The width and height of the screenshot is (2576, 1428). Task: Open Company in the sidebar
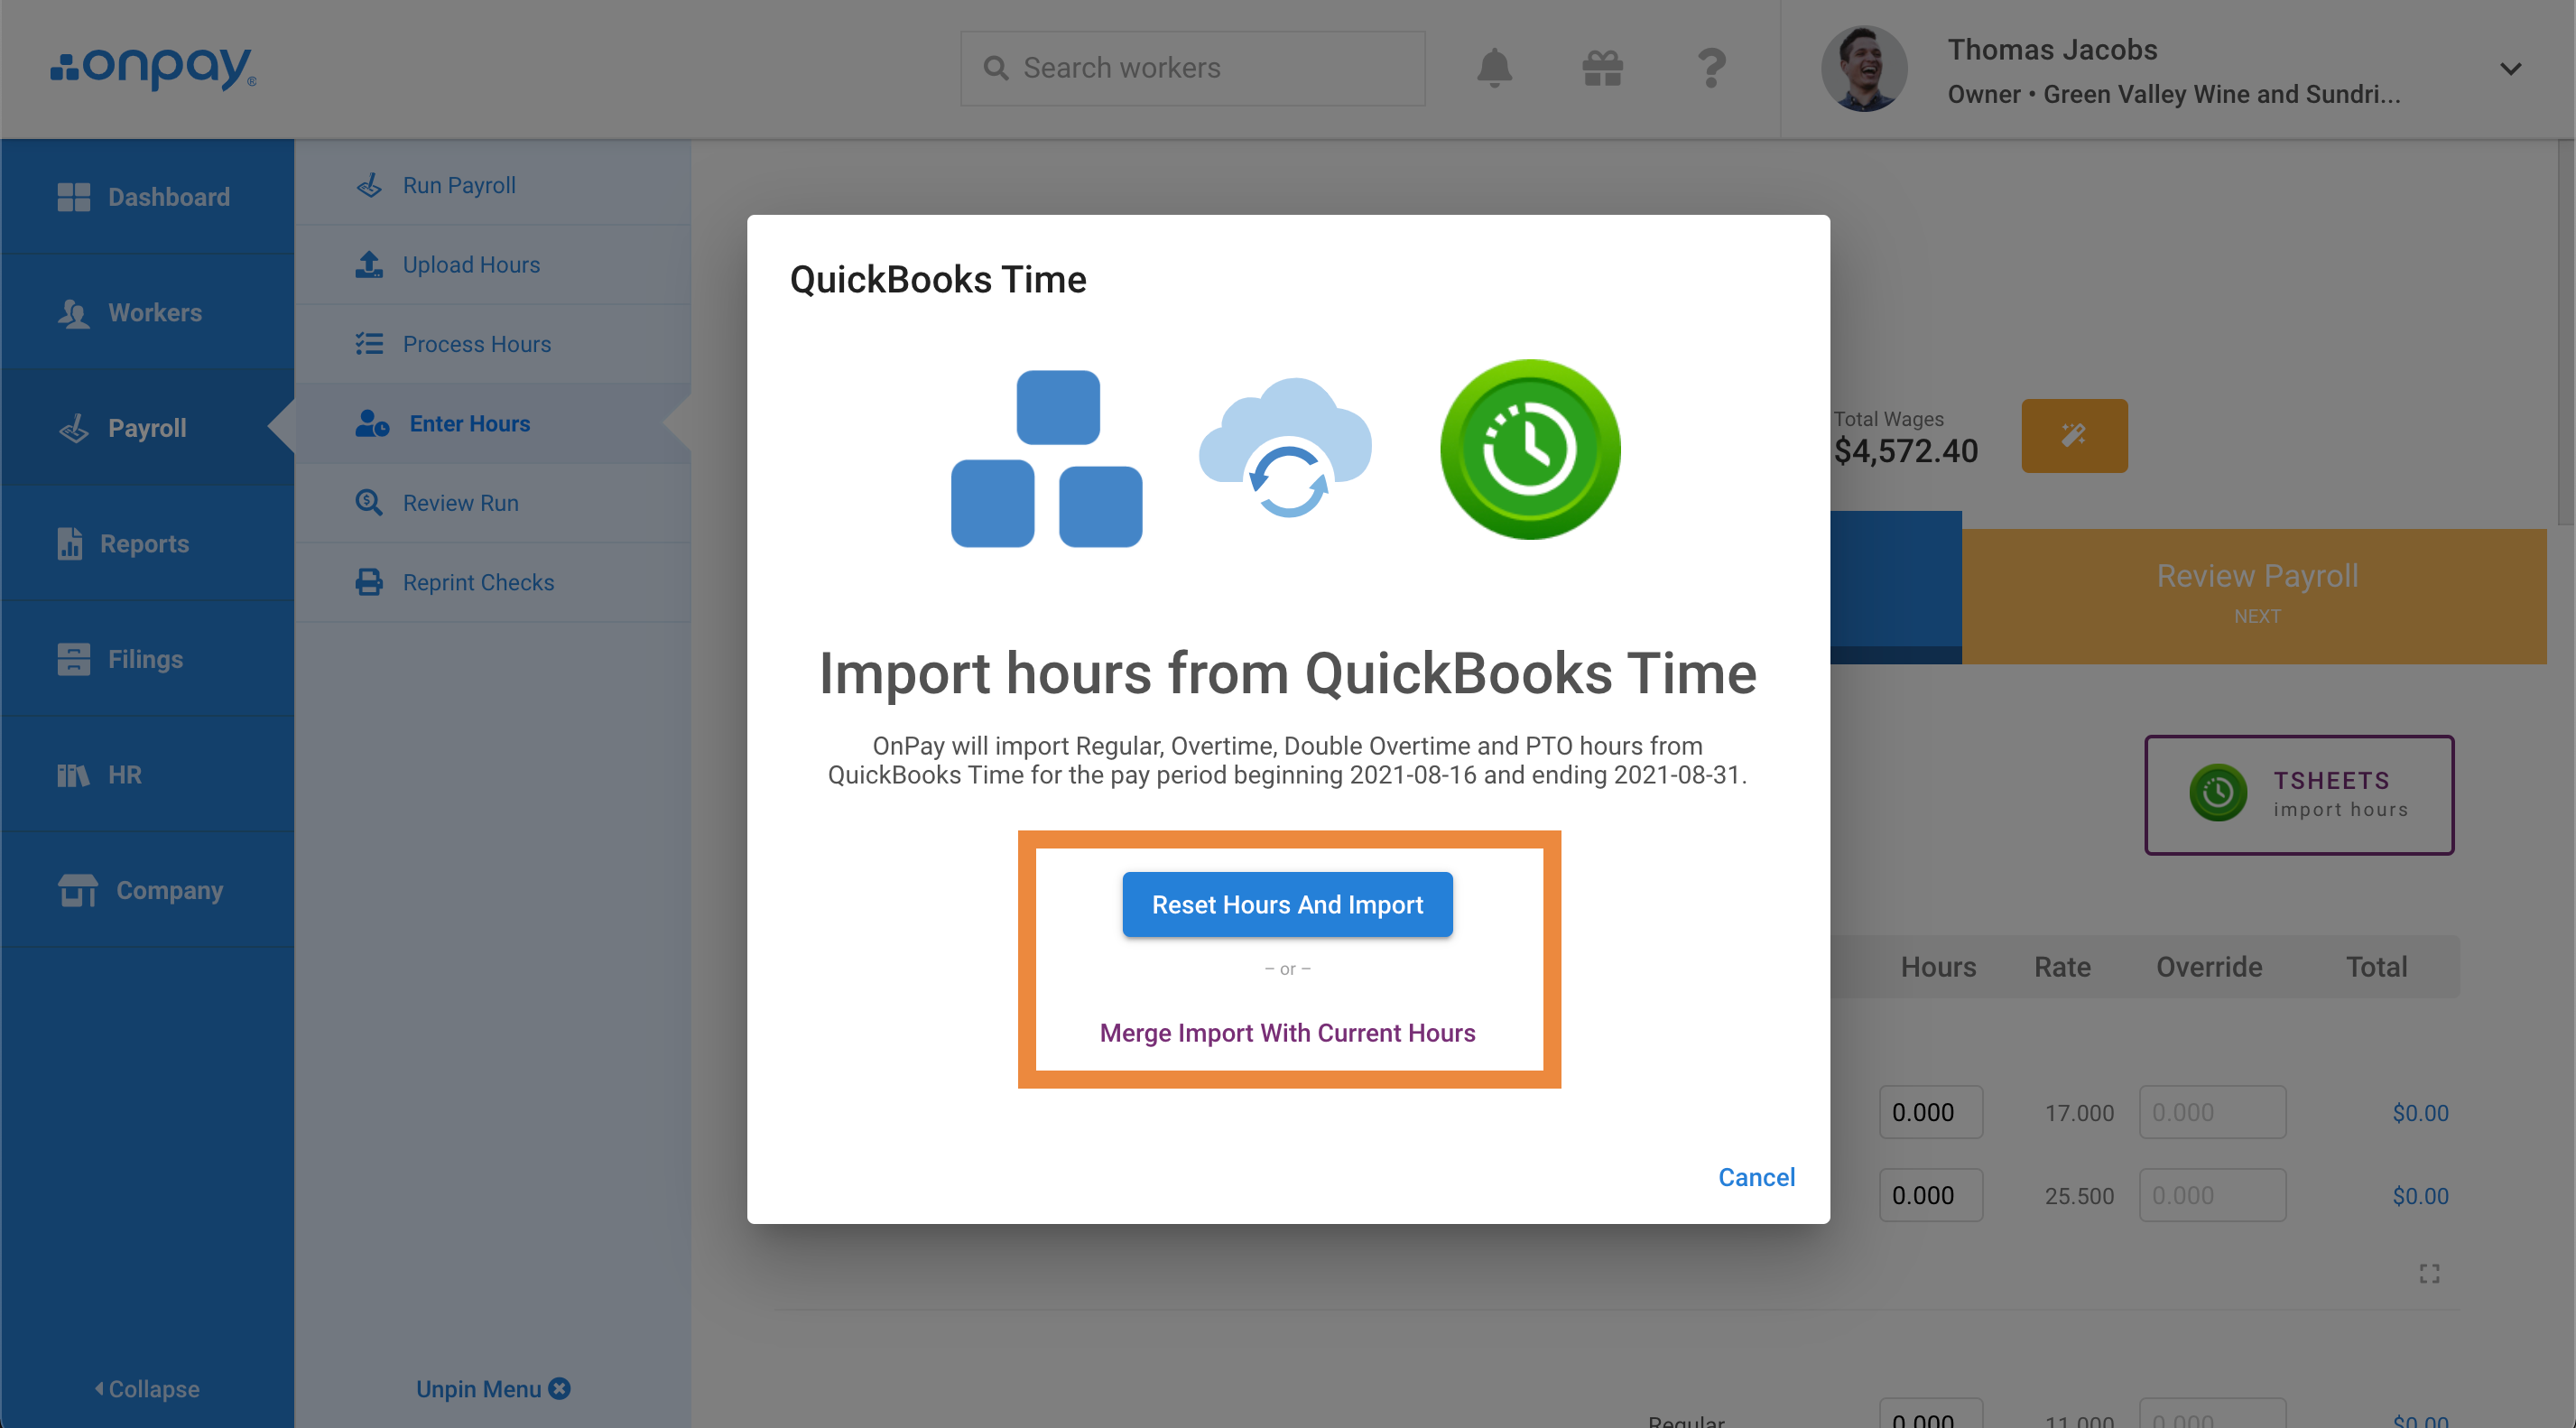point(147,890)
